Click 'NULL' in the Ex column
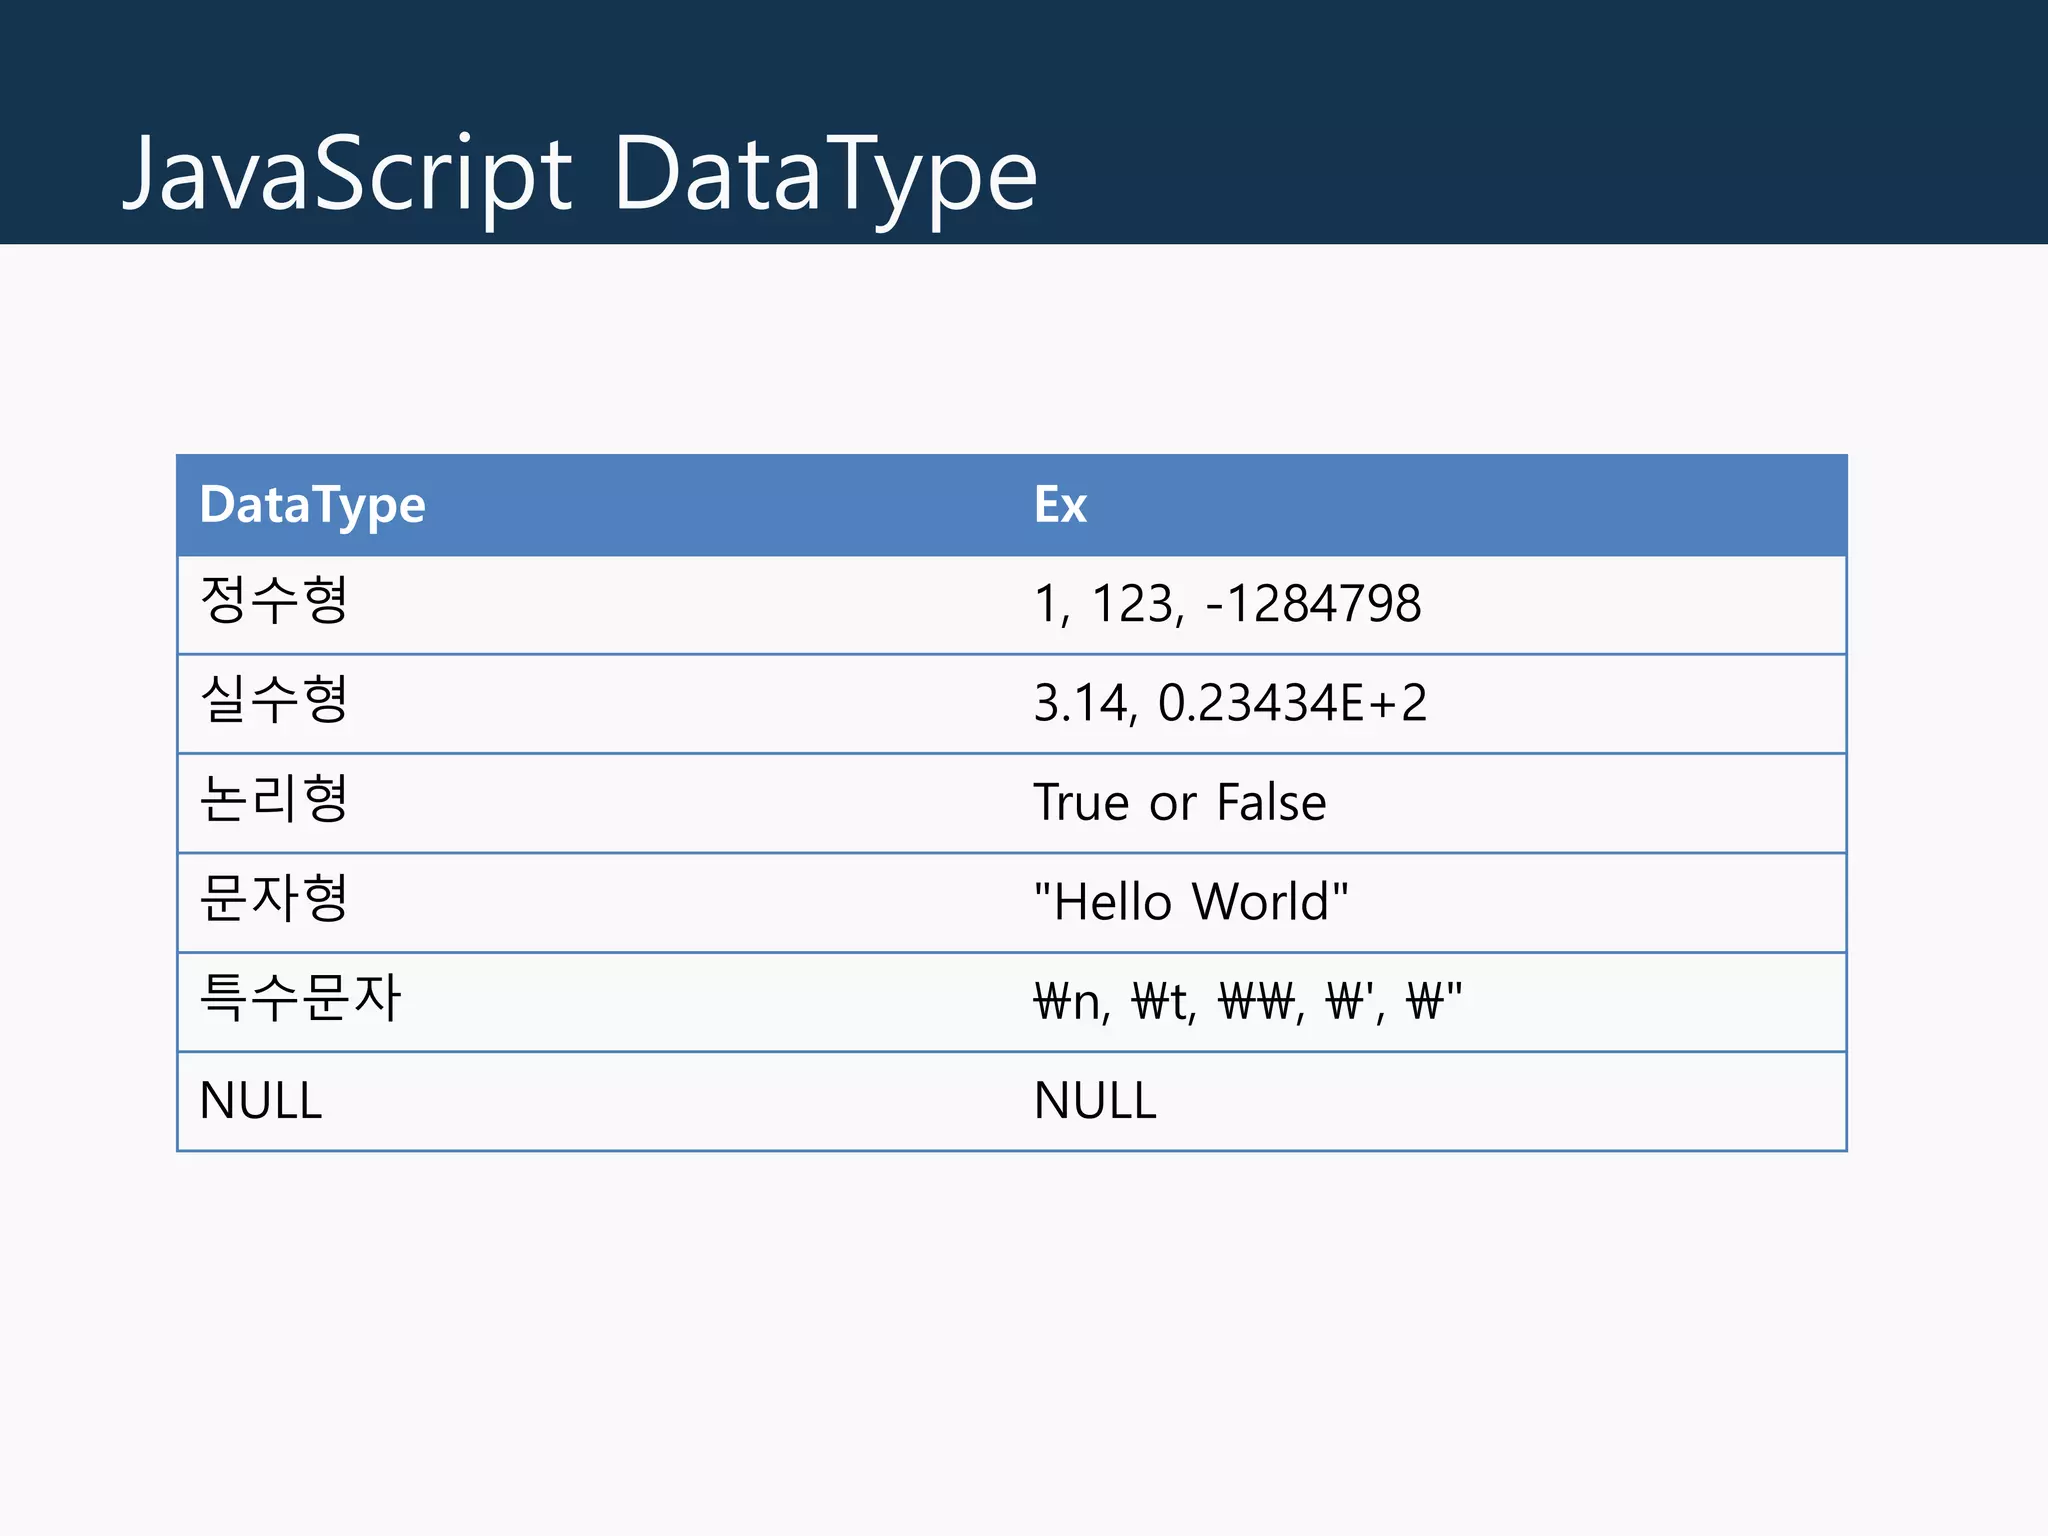Image resolution: width=2048 pixels, height=1536 pixels. pos(1429,1101)
